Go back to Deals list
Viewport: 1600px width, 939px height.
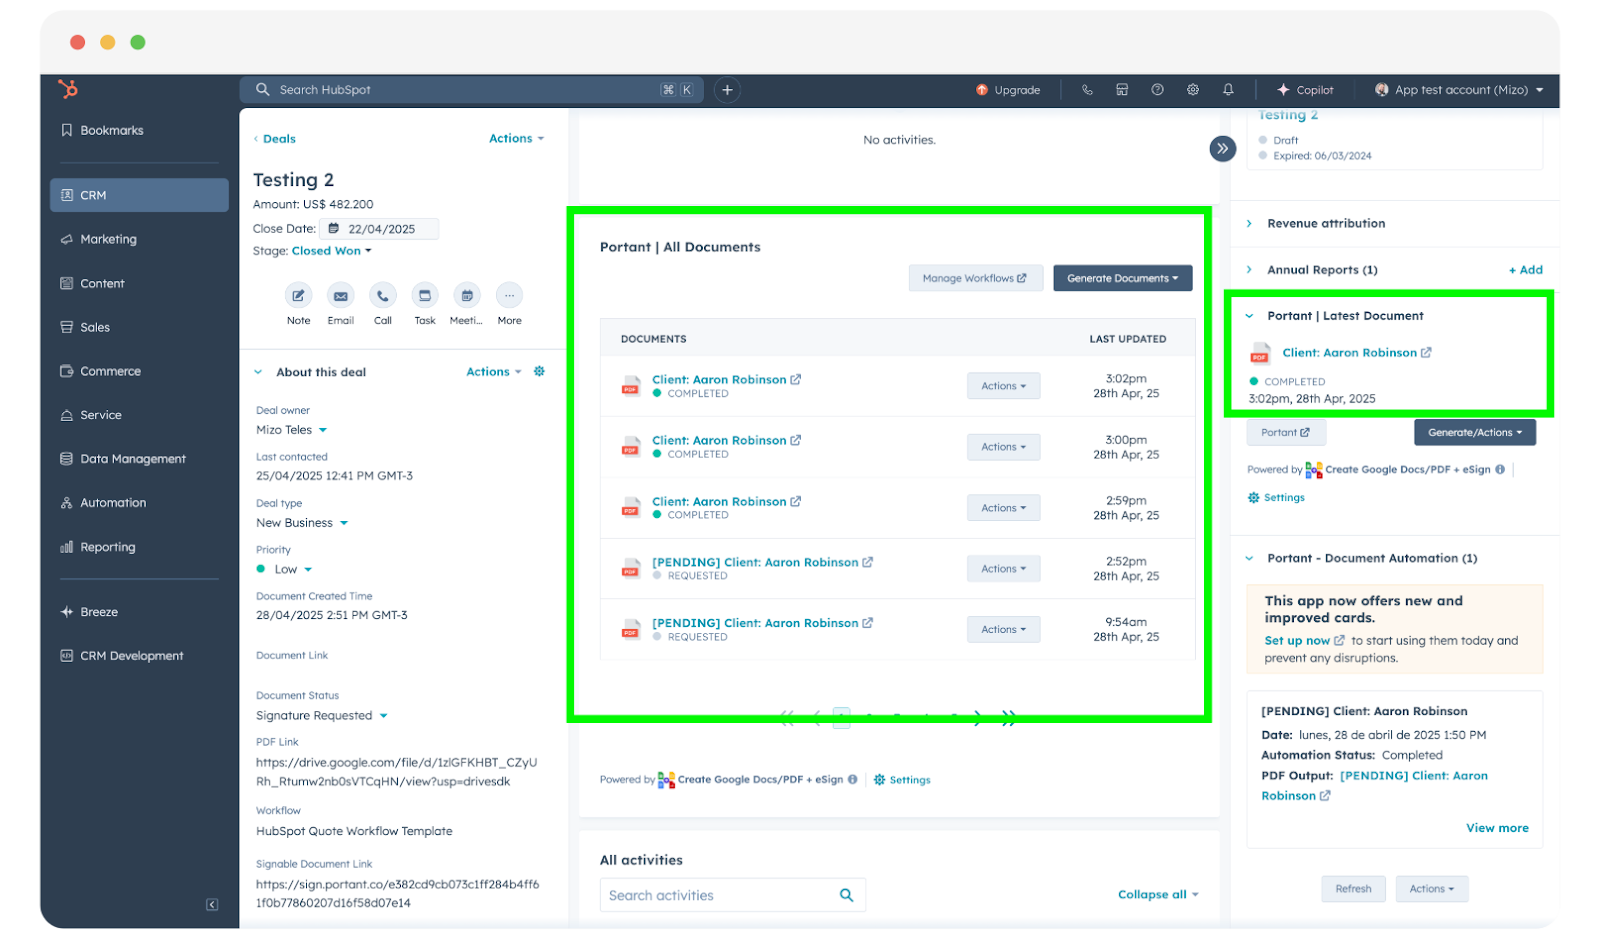point(275,139)
